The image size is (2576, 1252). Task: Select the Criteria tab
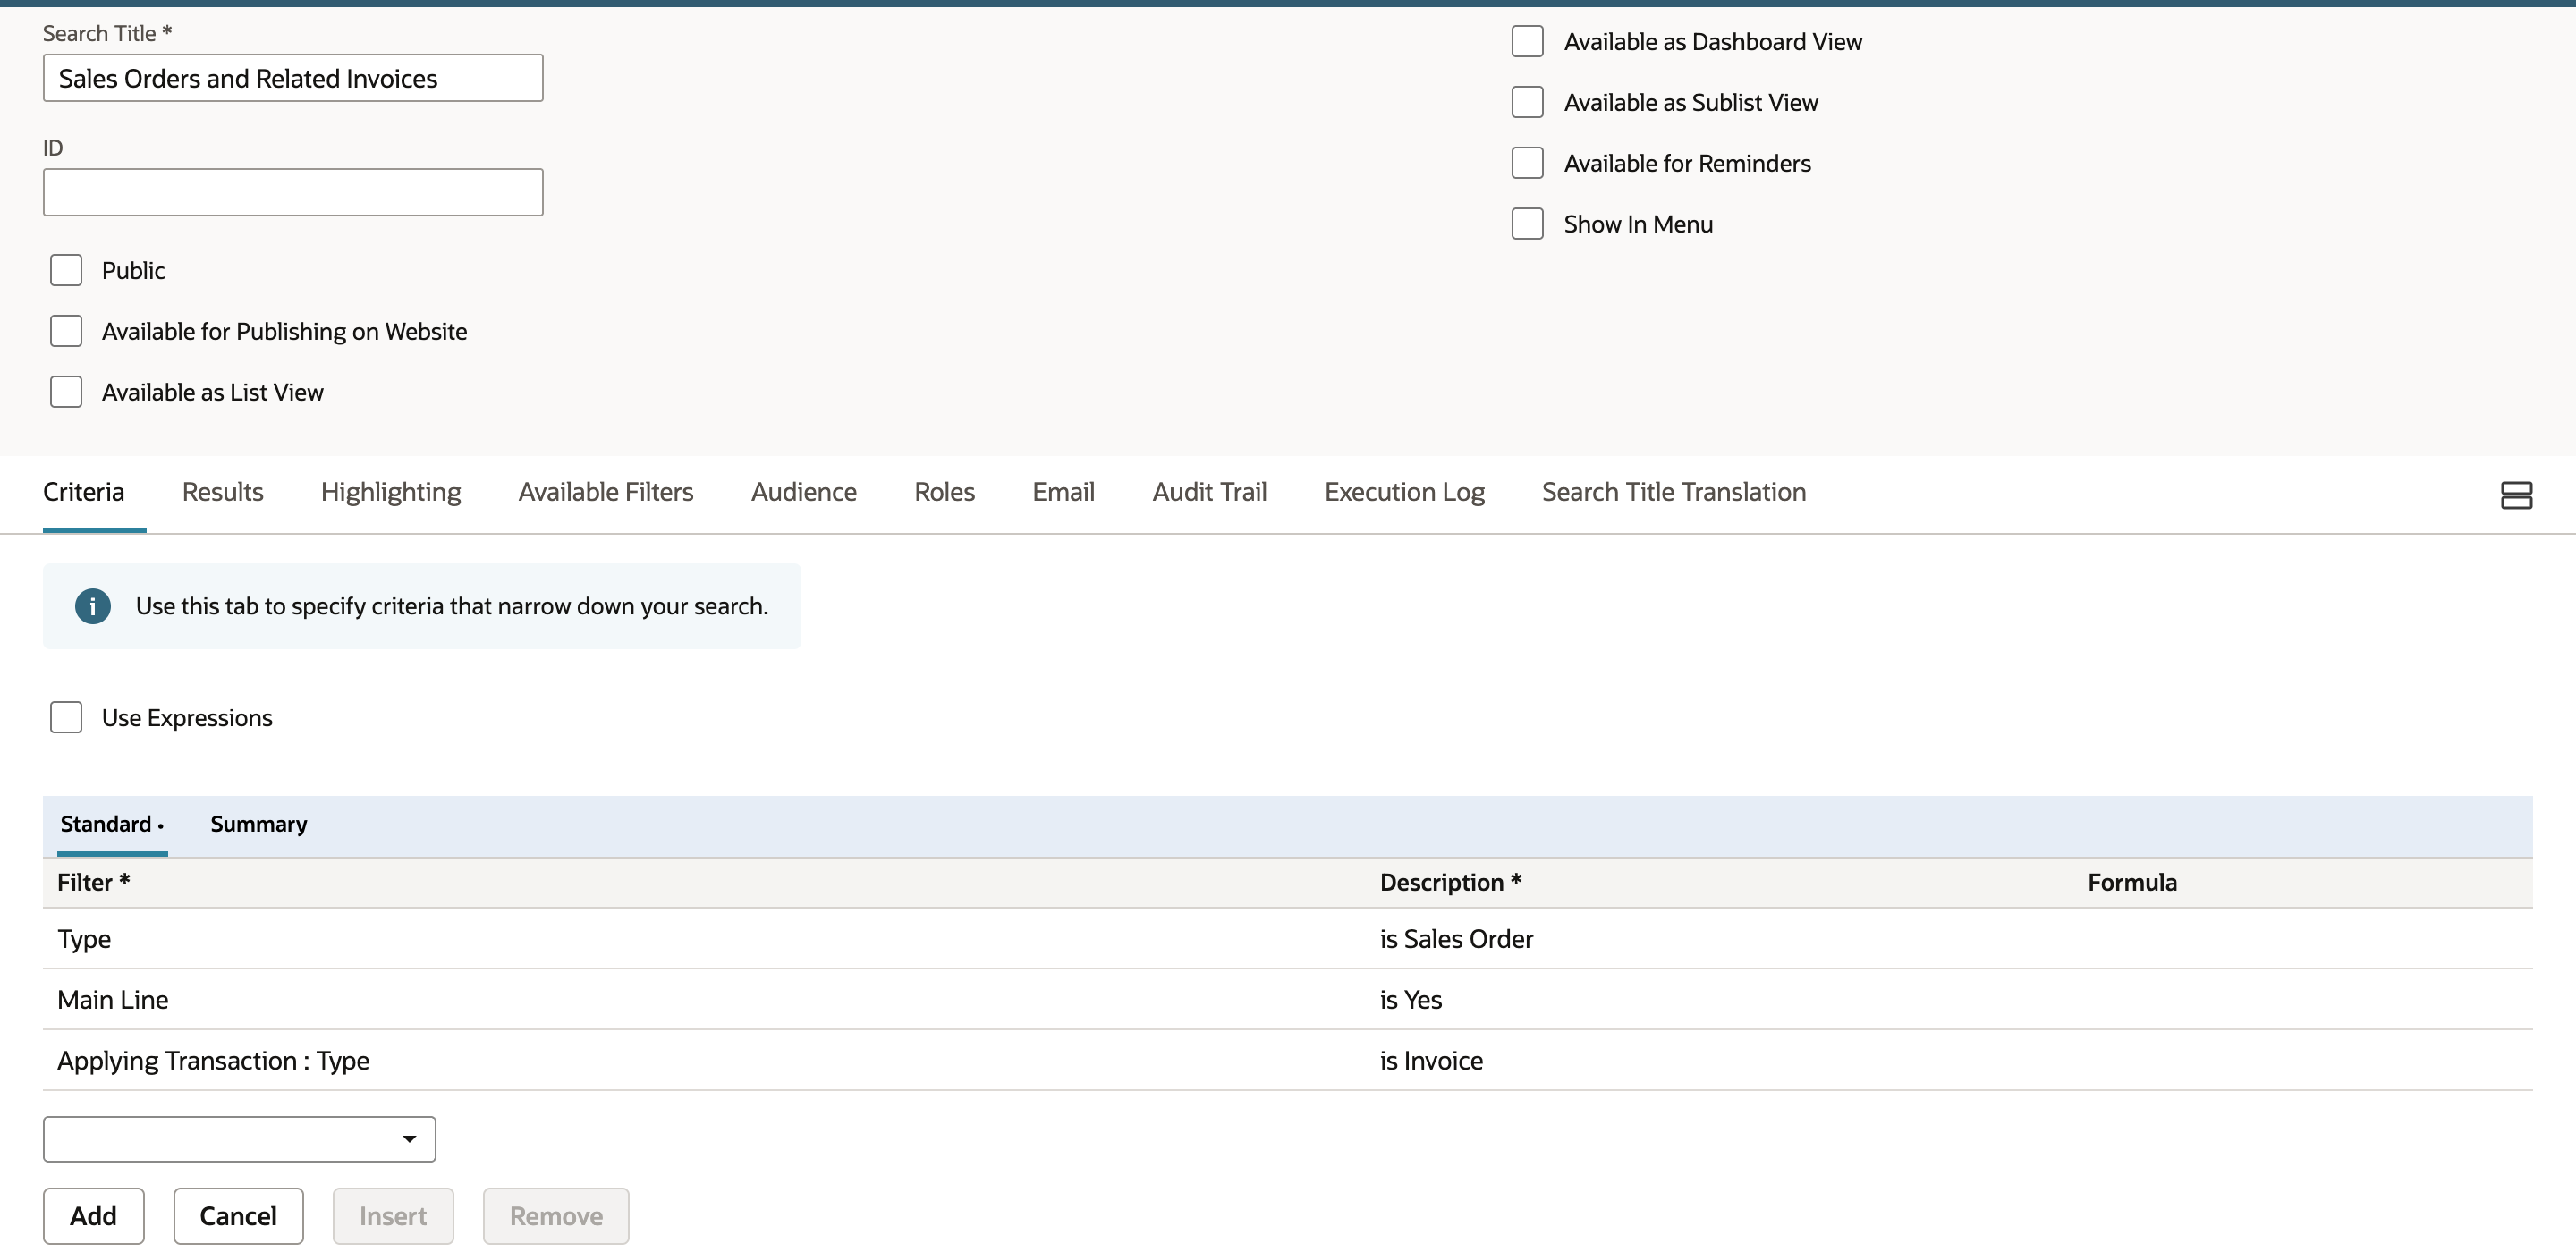point(83,492)
